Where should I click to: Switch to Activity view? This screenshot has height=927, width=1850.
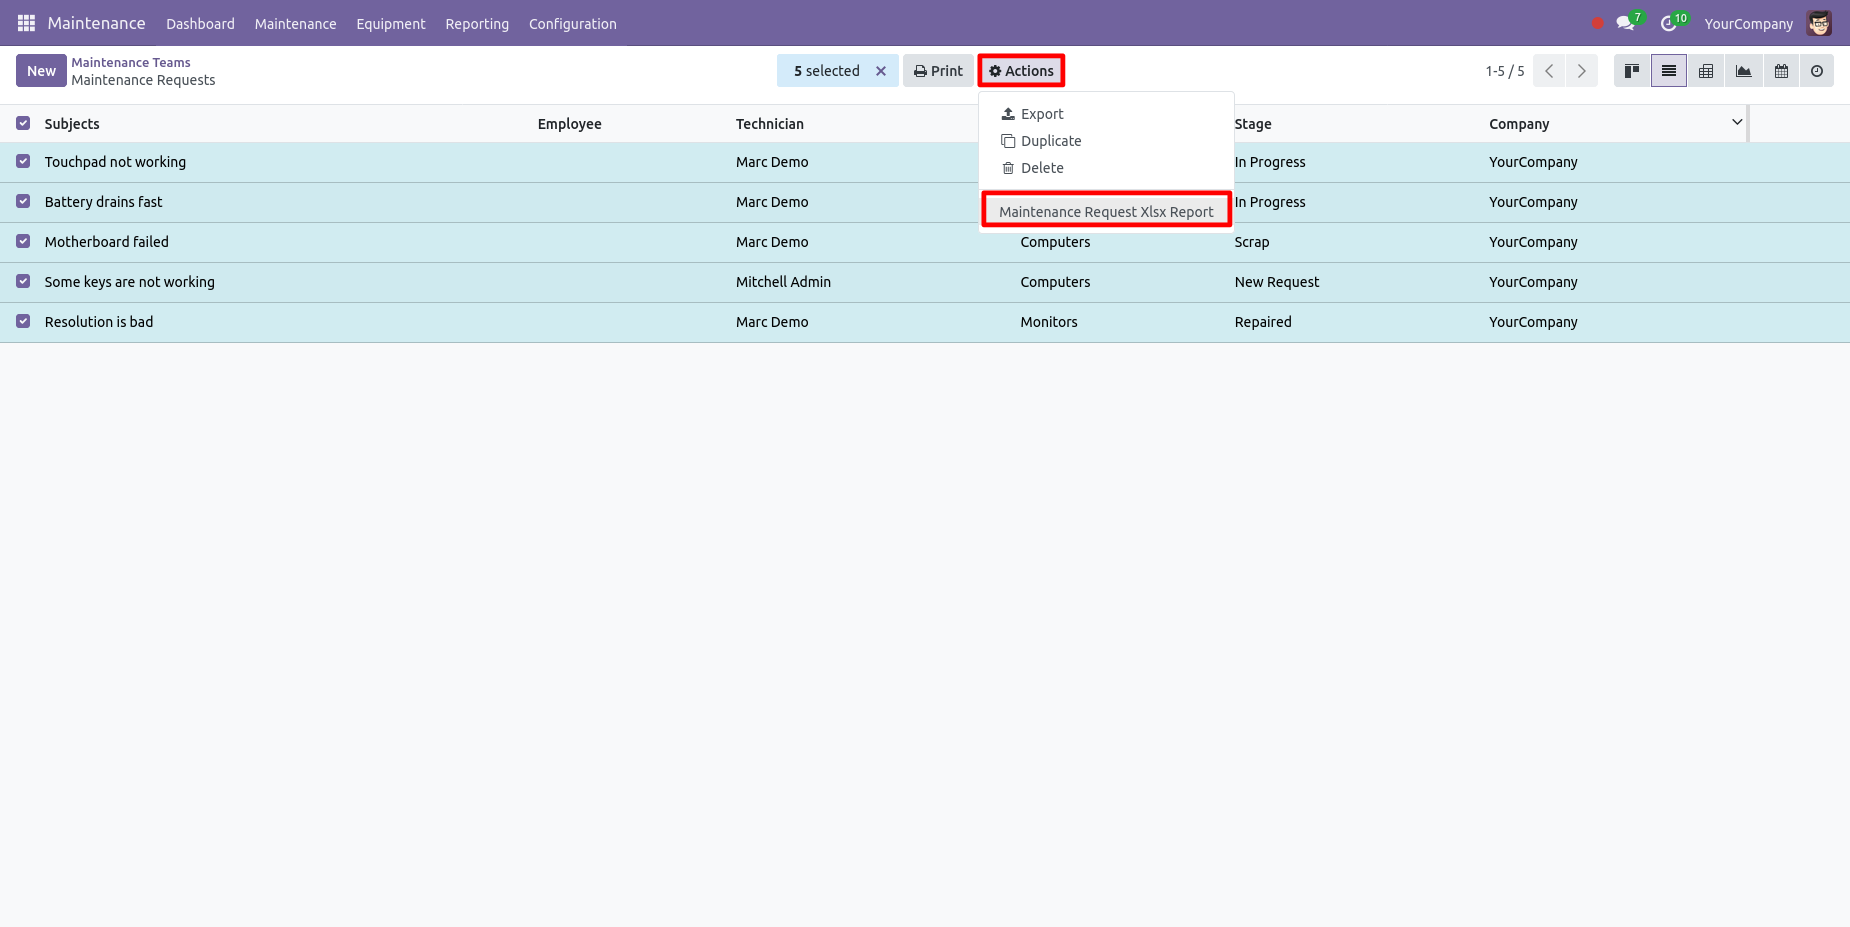pos(1817,71)
